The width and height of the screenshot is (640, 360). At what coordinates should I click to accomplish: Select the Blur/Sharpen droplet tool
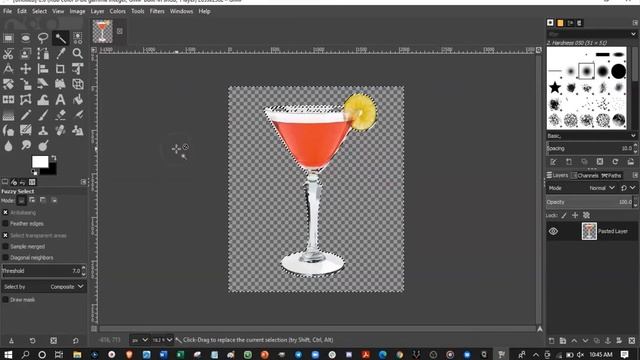tap(8, 146)
